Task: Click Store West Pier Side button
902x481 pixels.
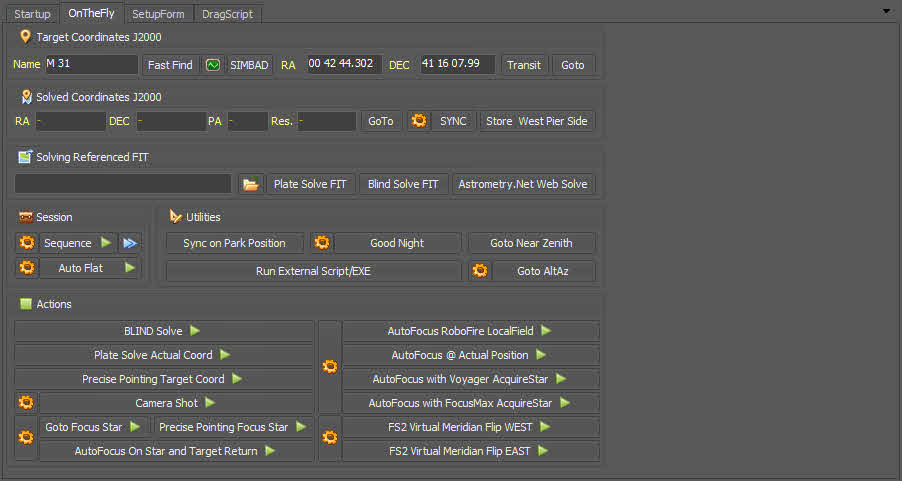Action: (537, 121)
